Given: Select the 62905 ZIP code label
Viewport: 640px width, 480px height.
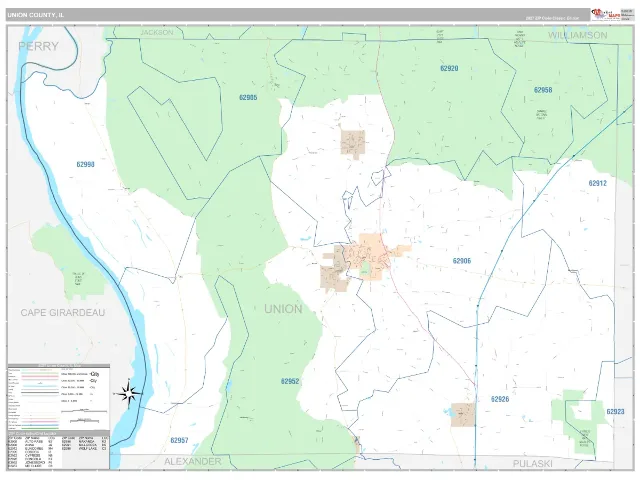Looking at the screenshot, I should pos(248,98).
